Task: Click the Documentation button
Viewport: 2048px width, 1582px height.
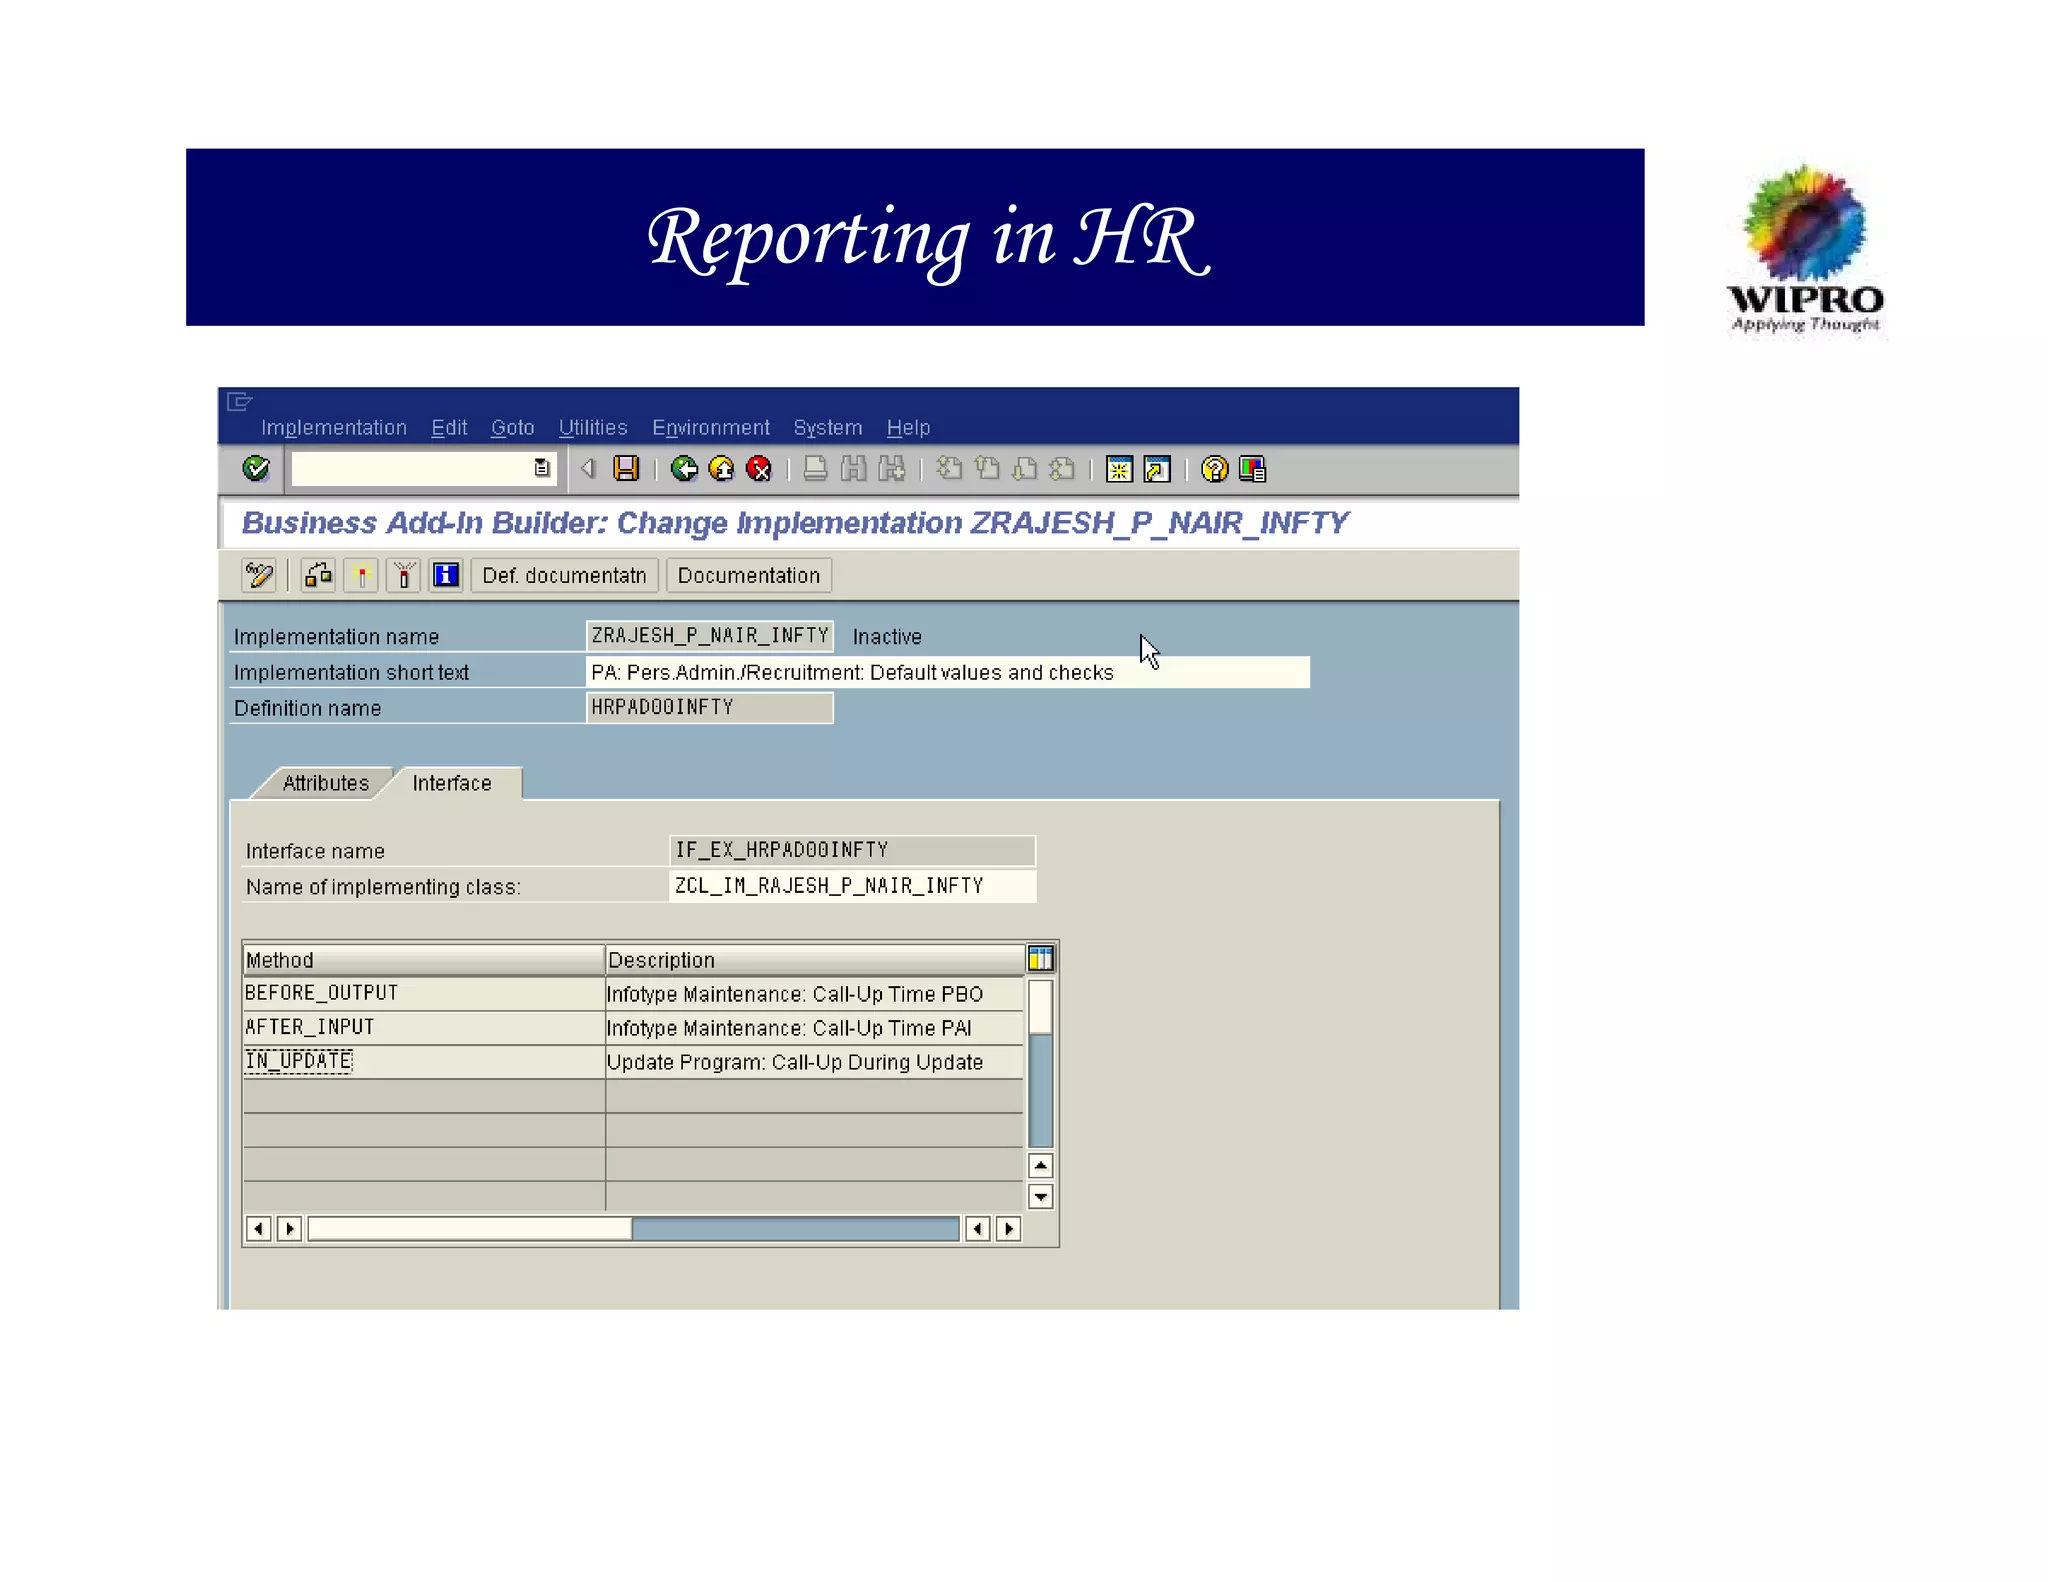Action: tap(748, 575)
